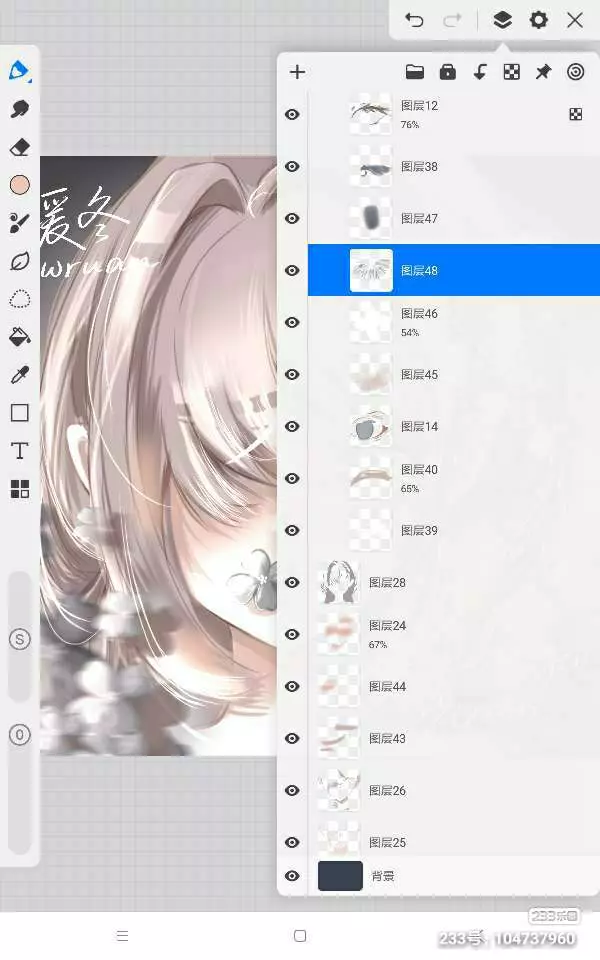Select layer name 图层28

[388, 582]
